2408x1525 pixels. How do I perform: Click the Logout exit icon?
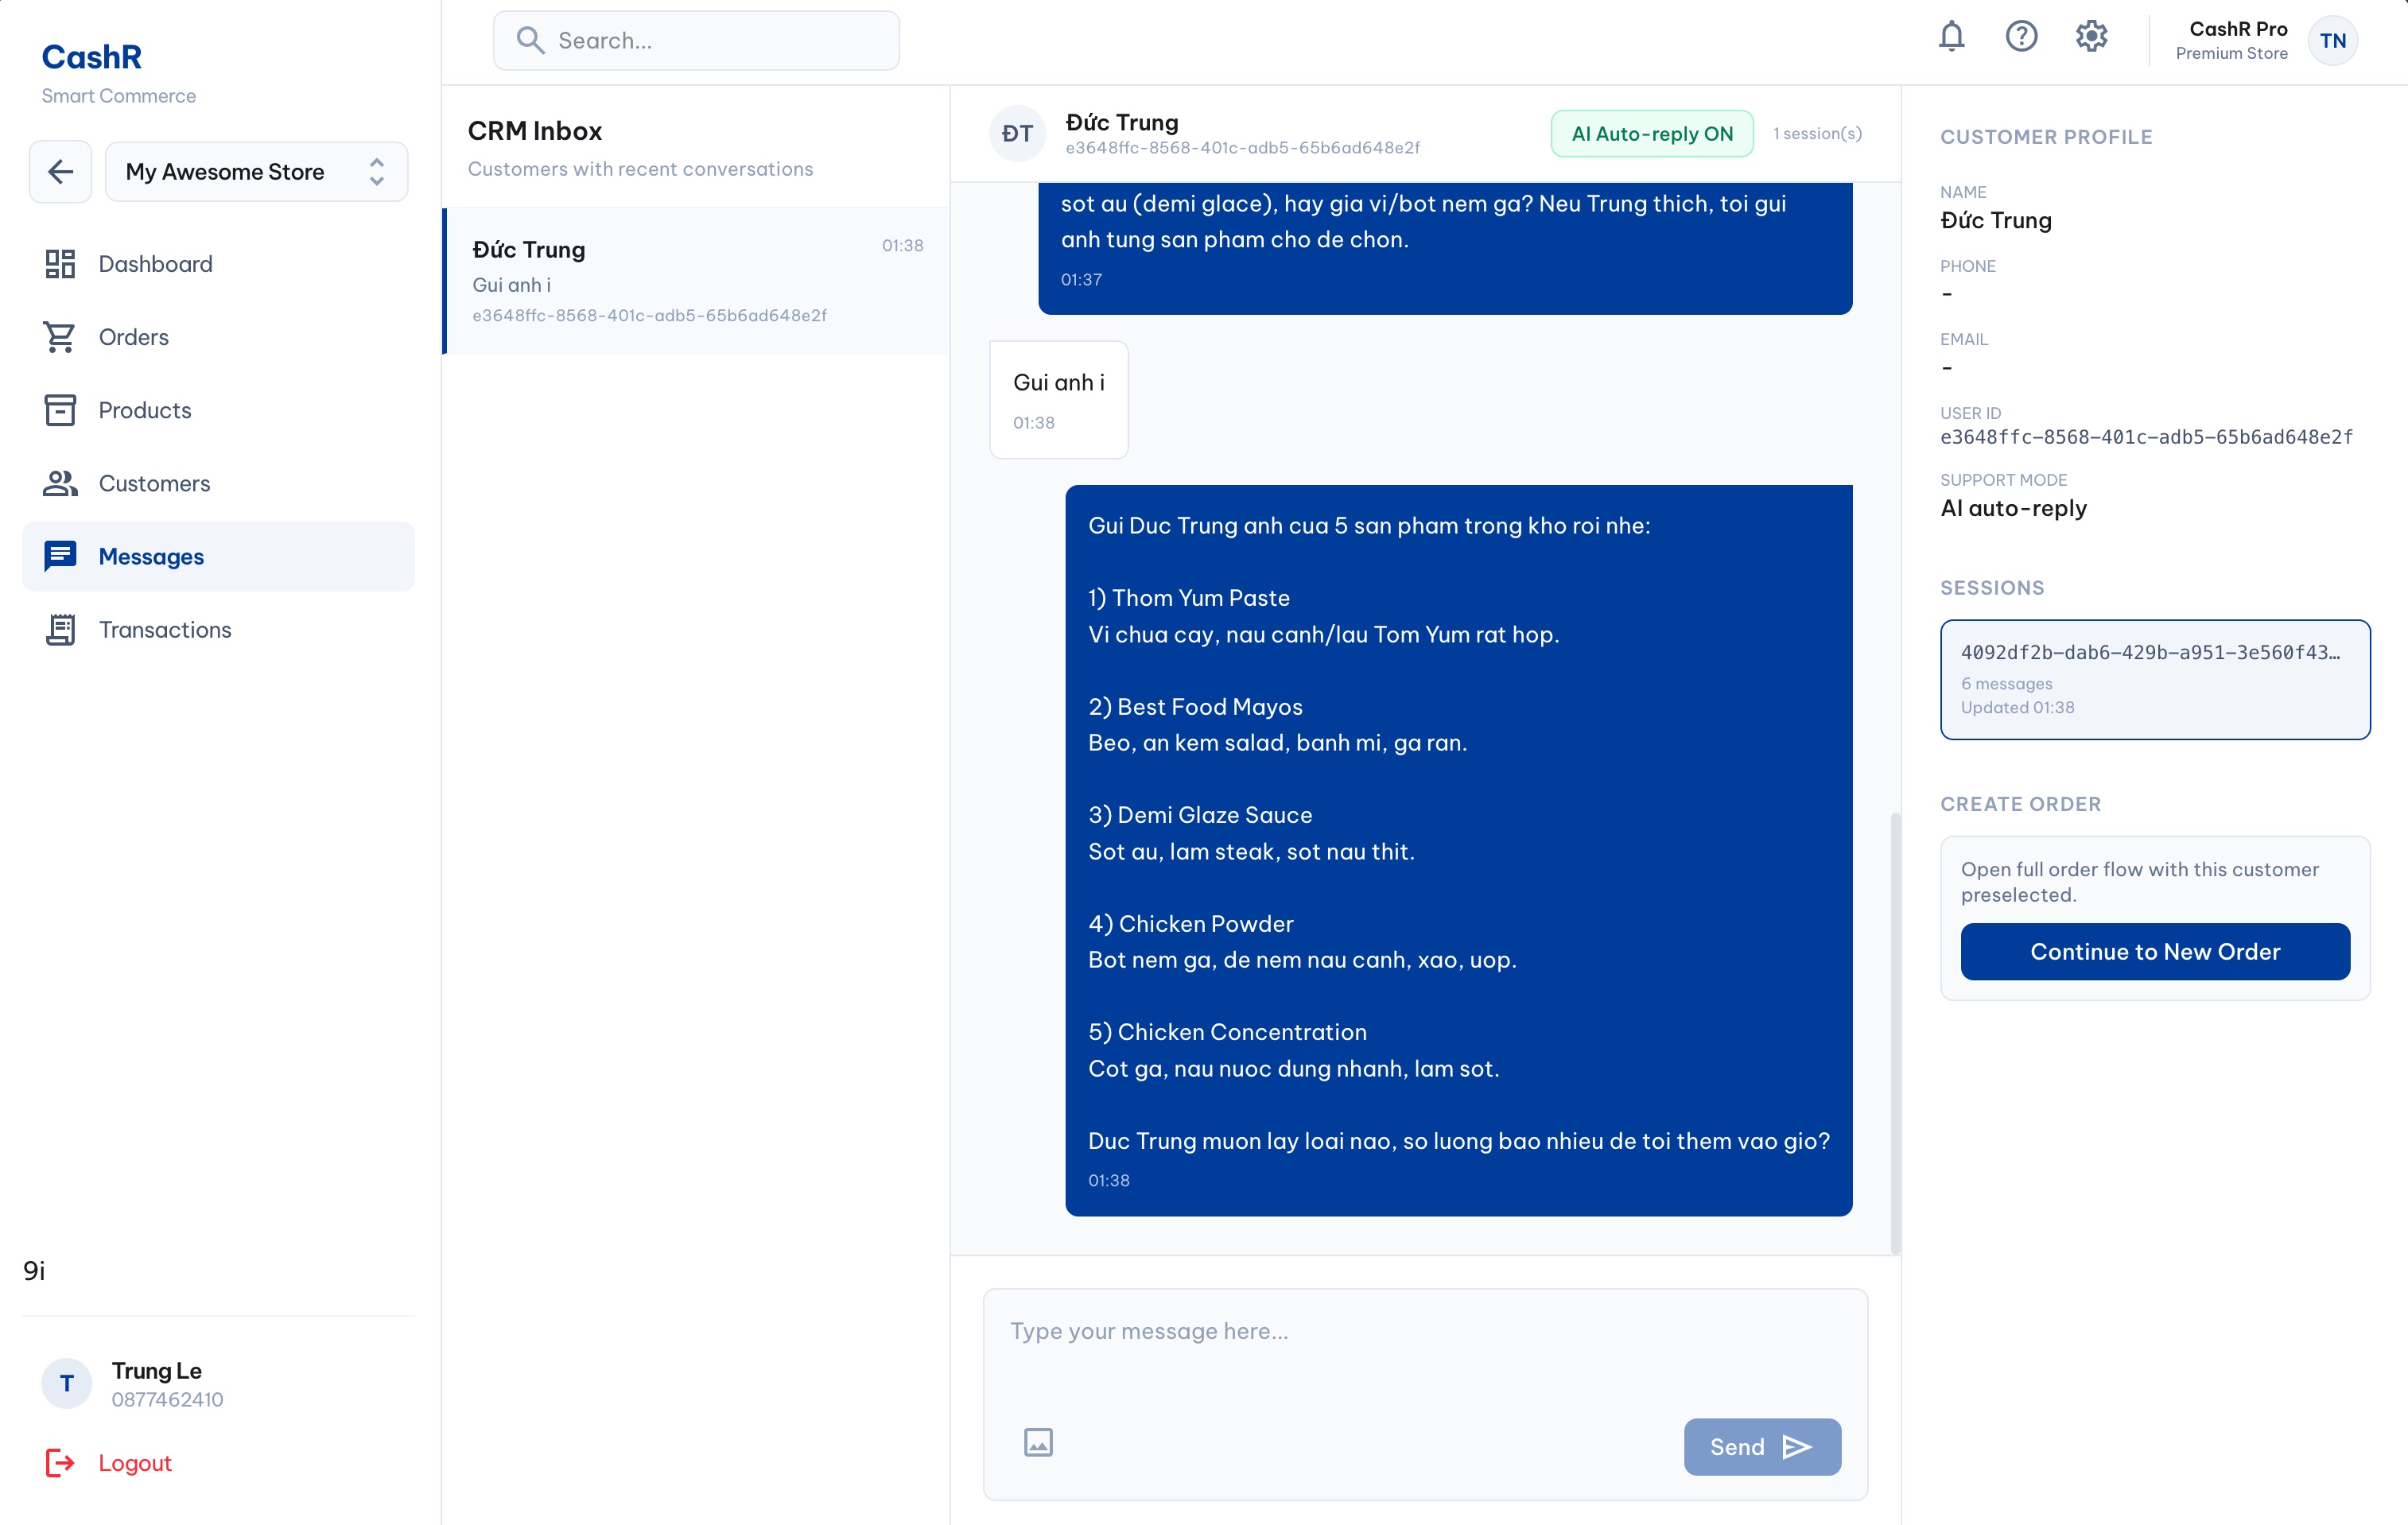click(x=60, y=1463)
